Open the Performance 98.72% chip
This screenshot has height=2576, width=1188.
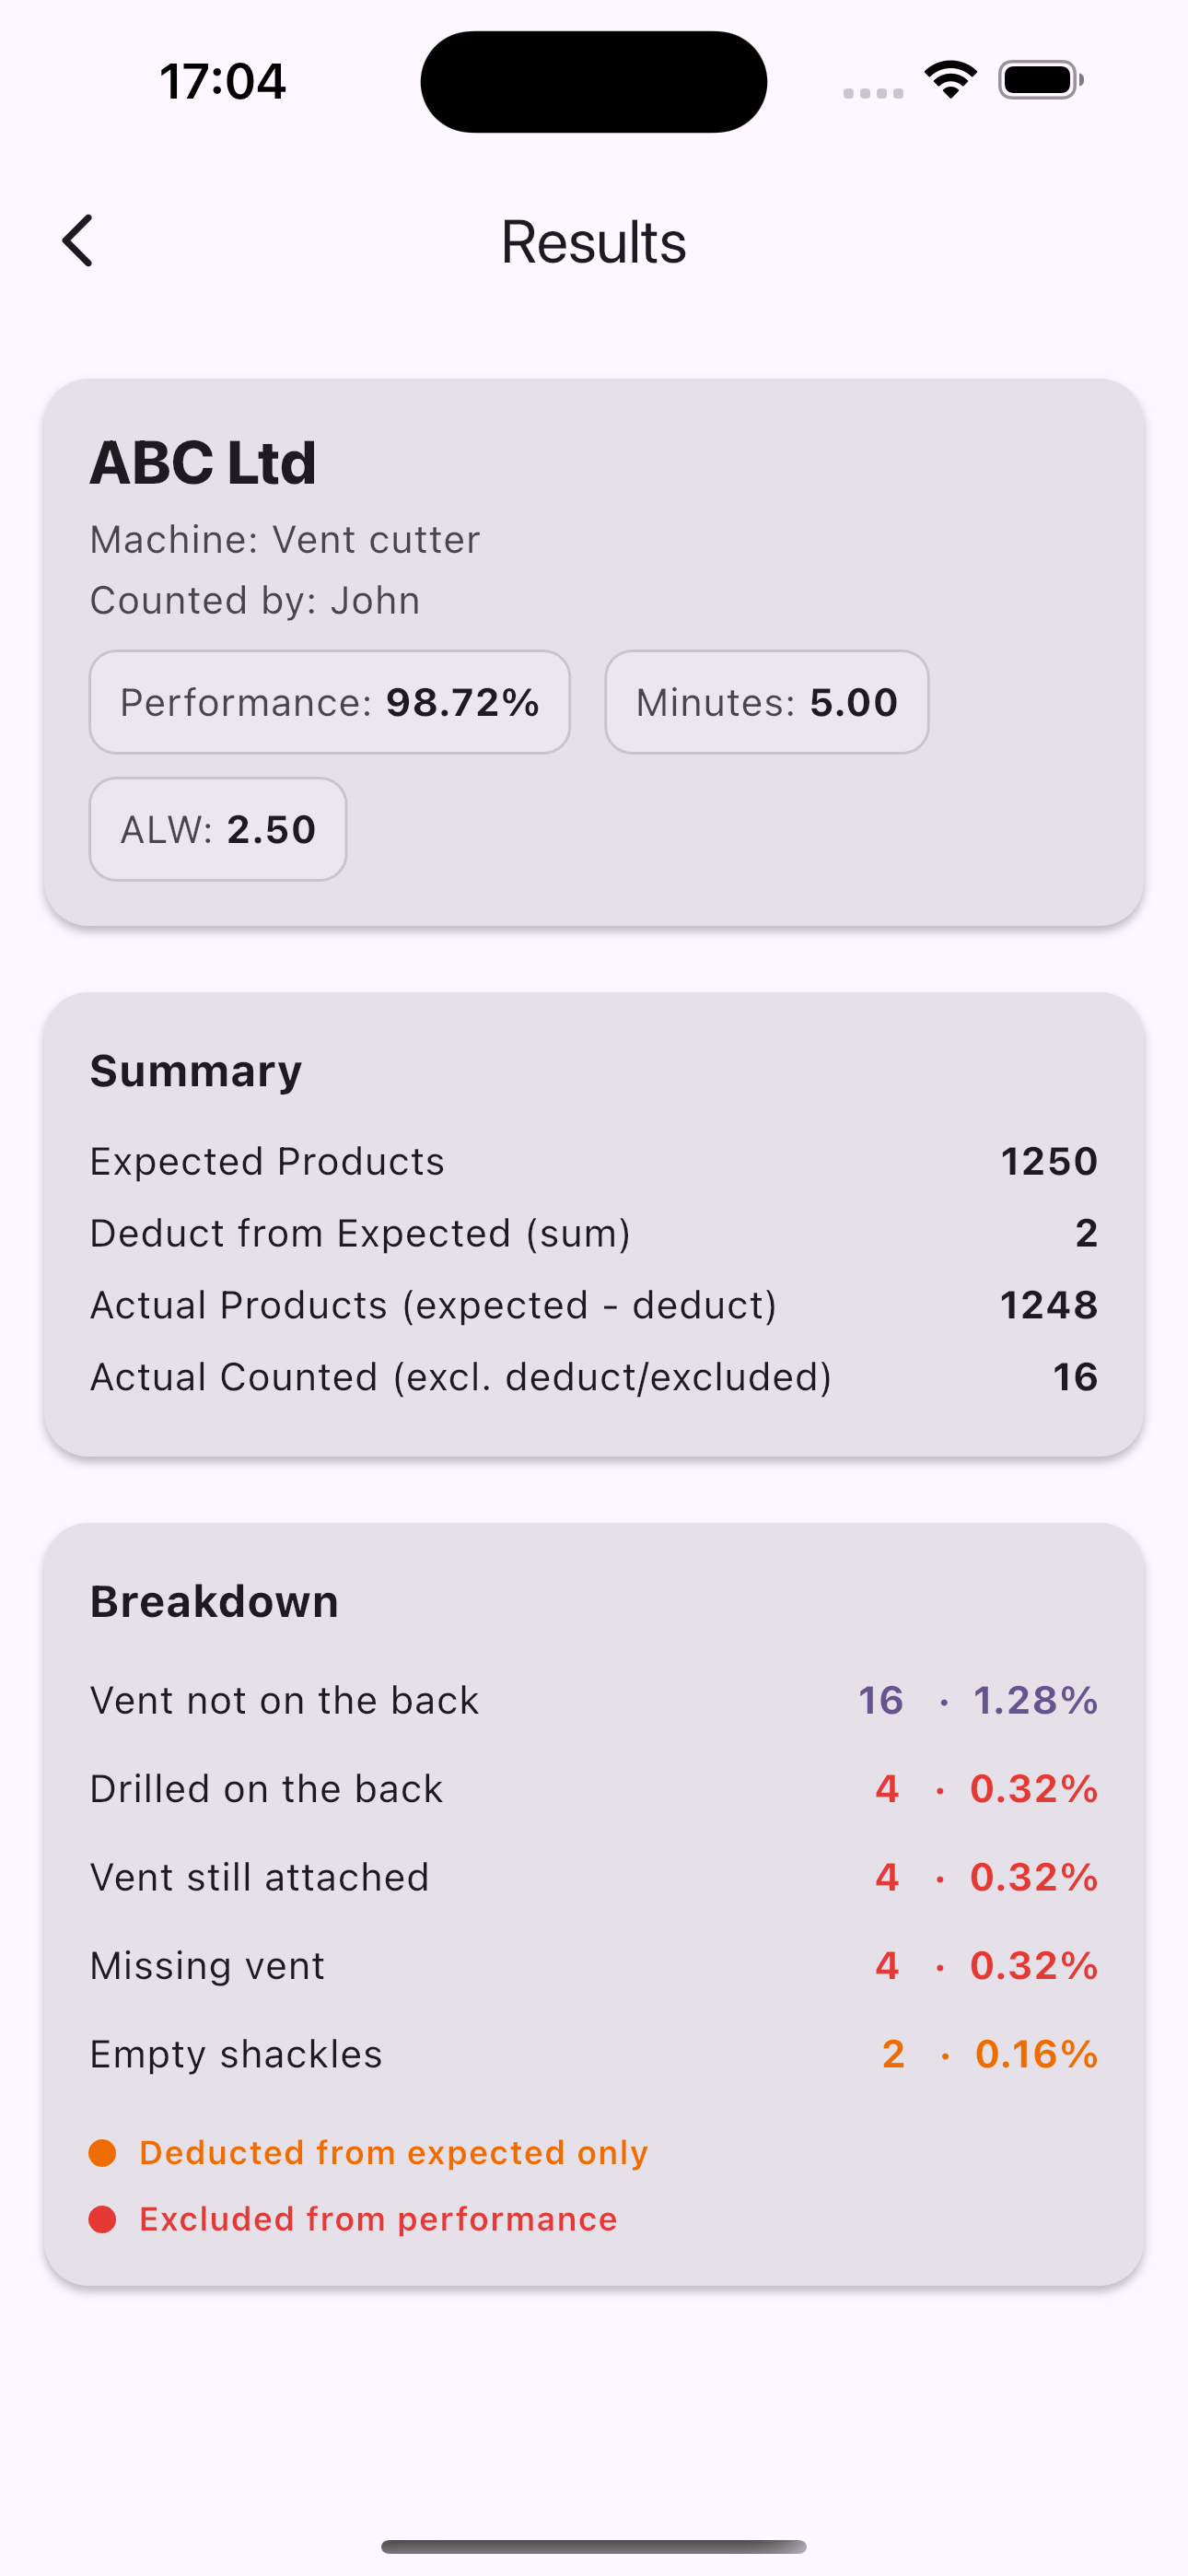pos(328,702)
